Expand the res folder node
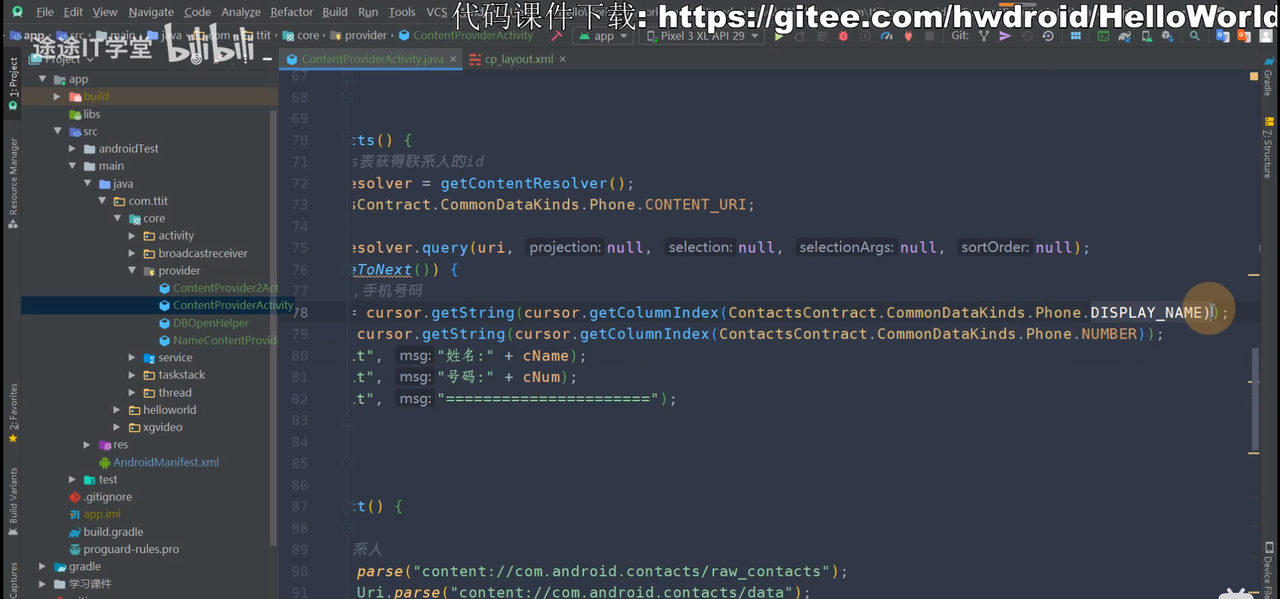 pyautogui.click(x=87, y=445)
